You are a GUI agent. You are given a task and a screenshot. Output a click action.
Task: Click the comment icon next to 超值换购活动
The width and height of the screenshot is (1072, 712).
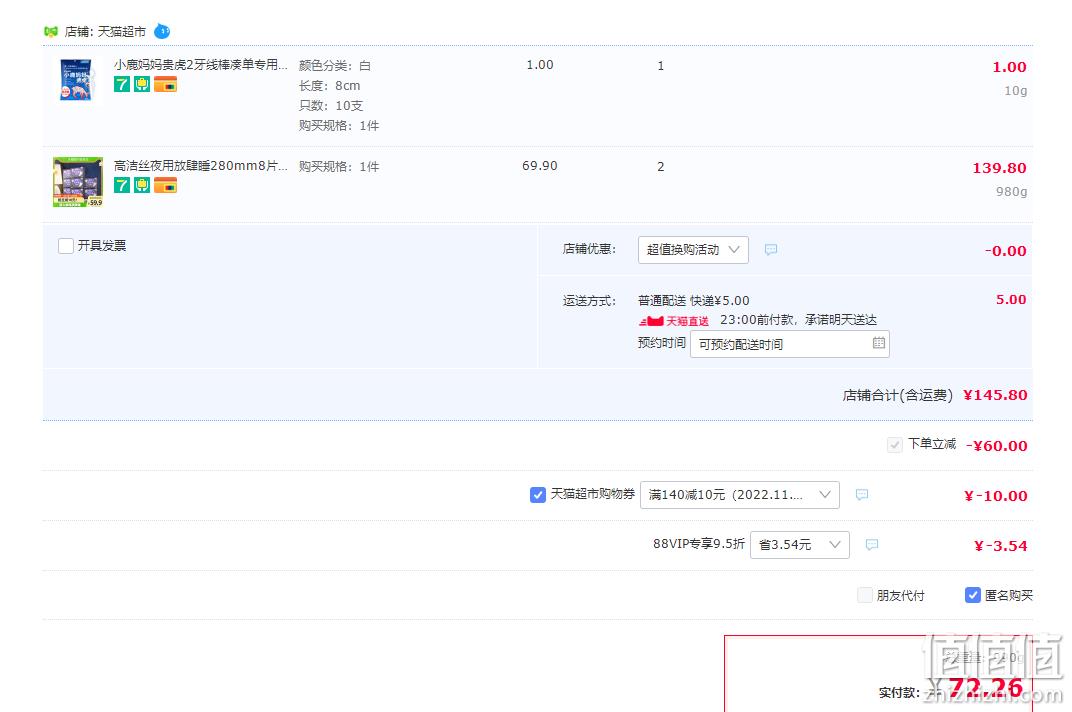click(770, 250)
